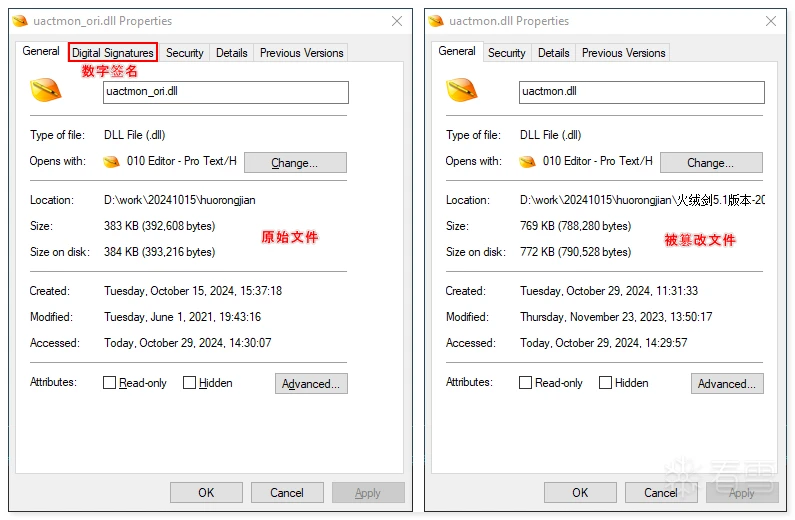This screenshot has height=520, width=795.
Task: Click Change button for uactmon_ori.dll
Action: coord(295,163)
